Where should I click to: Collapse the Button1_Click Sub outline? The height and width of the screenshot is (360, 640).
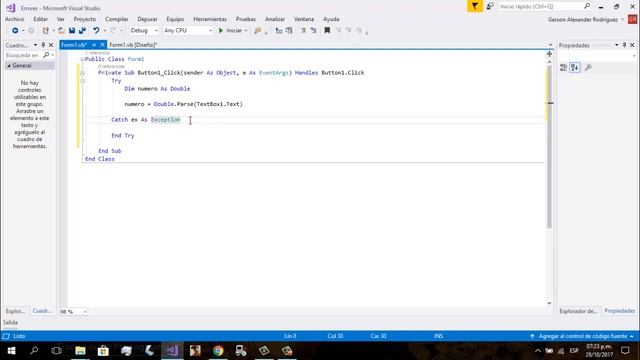[82, 73]
